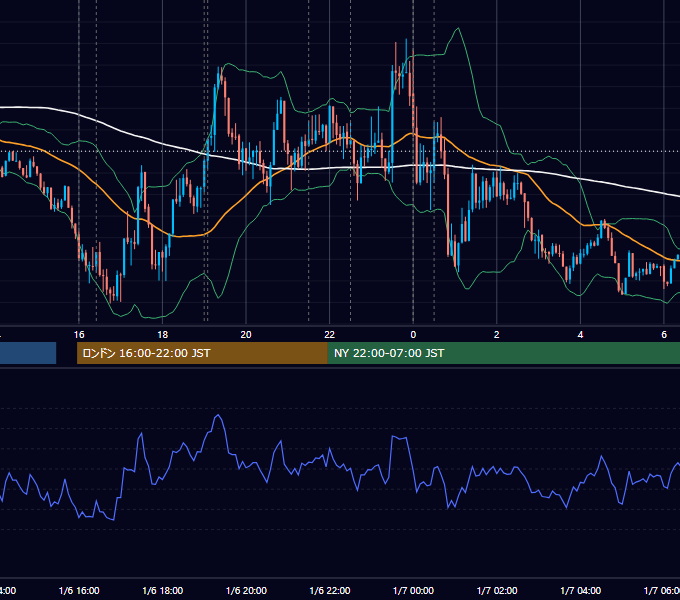Click hour label 0 on upper chart axis
This screenshot has width=680, height=600.
[x=413, y=335]
